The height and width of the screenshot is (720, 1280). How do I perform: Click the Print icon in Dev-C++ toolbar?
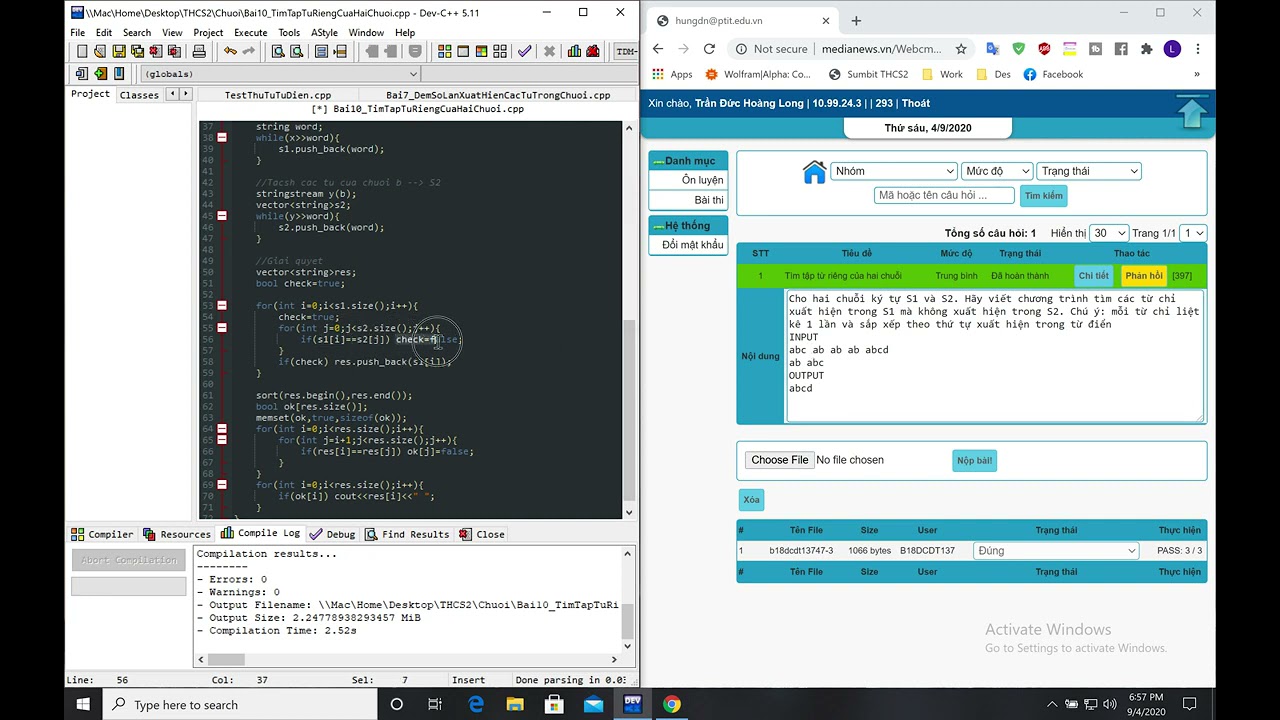pos(199,52)
